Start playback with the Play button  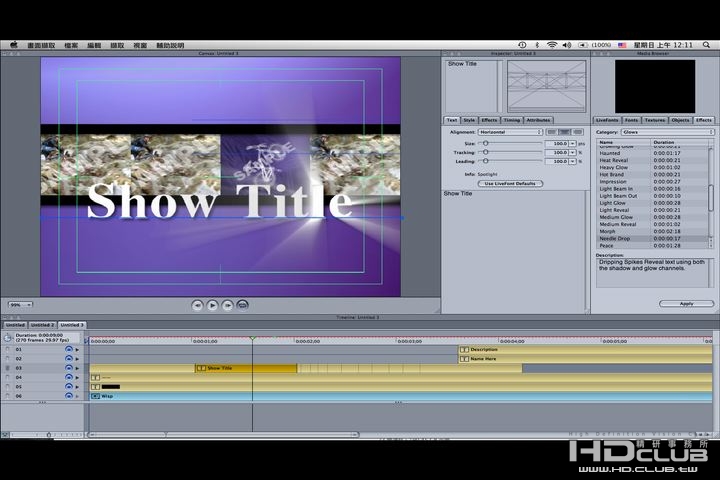[x=212, y=305]
